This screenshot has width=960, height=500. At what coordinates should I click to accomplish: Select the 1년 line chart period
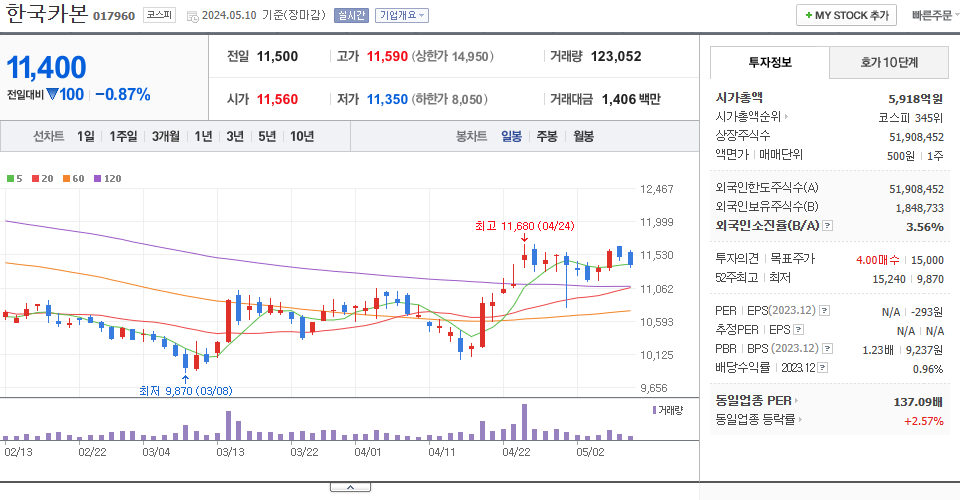pos(203,136)
